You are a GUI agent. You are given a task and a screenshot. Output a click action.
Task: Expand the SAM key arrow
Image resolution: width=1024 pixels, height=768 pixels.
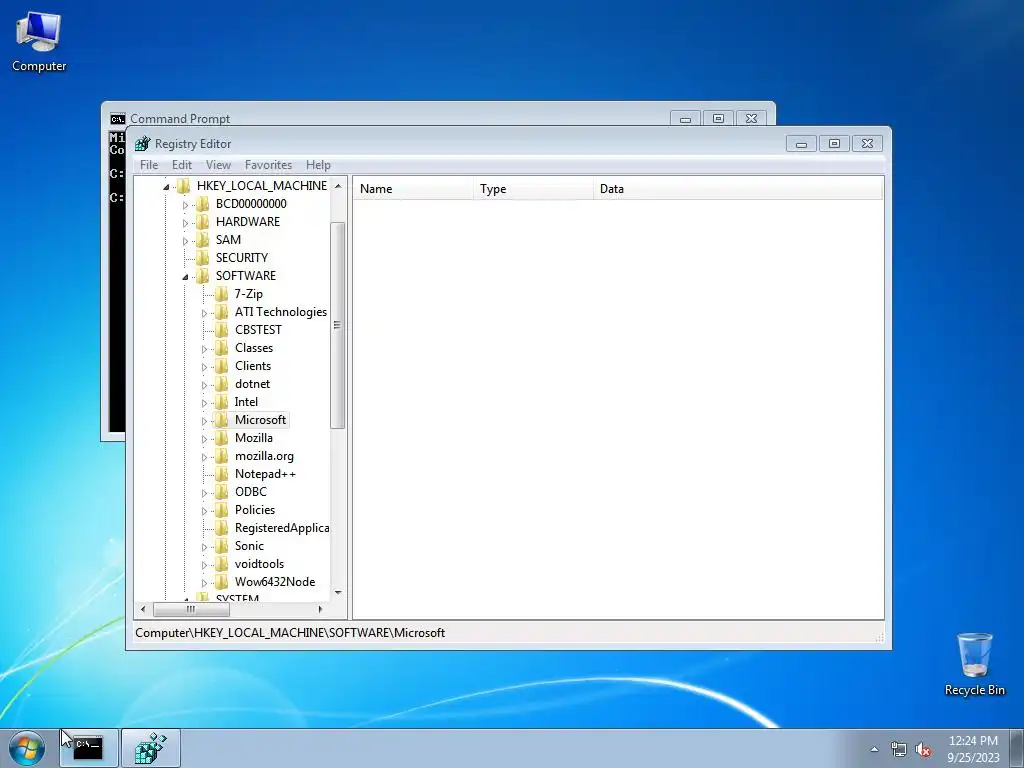point(185,241)
